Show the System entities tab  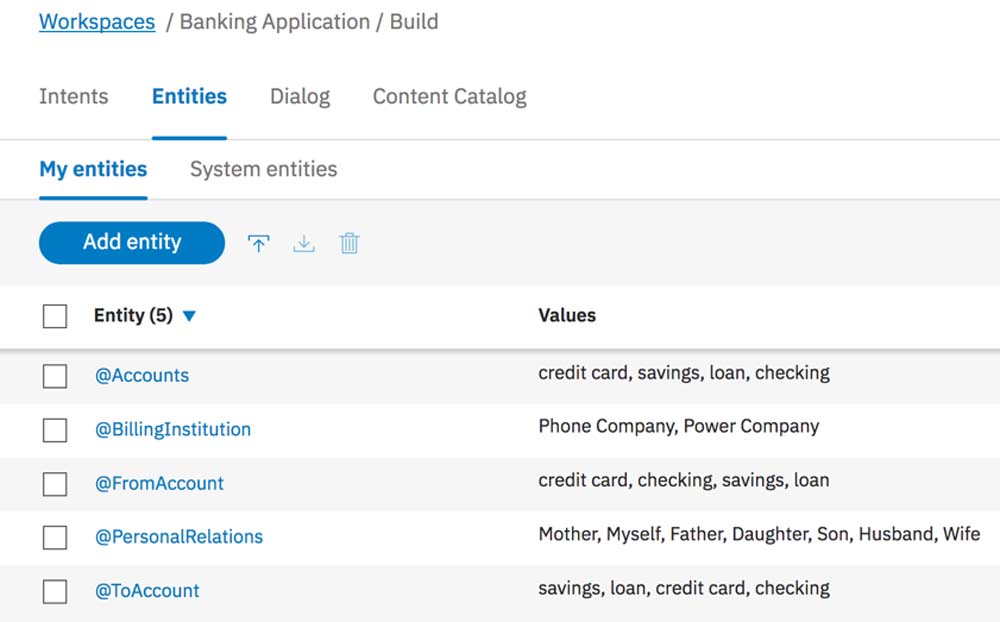[x=263, y=169]
